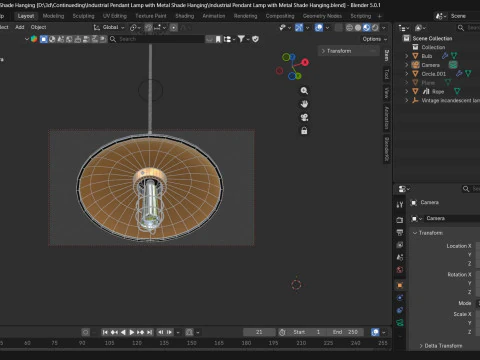480x360 pixels.
Task: Click the viewport header Search field
Action: tap(156, 39)
